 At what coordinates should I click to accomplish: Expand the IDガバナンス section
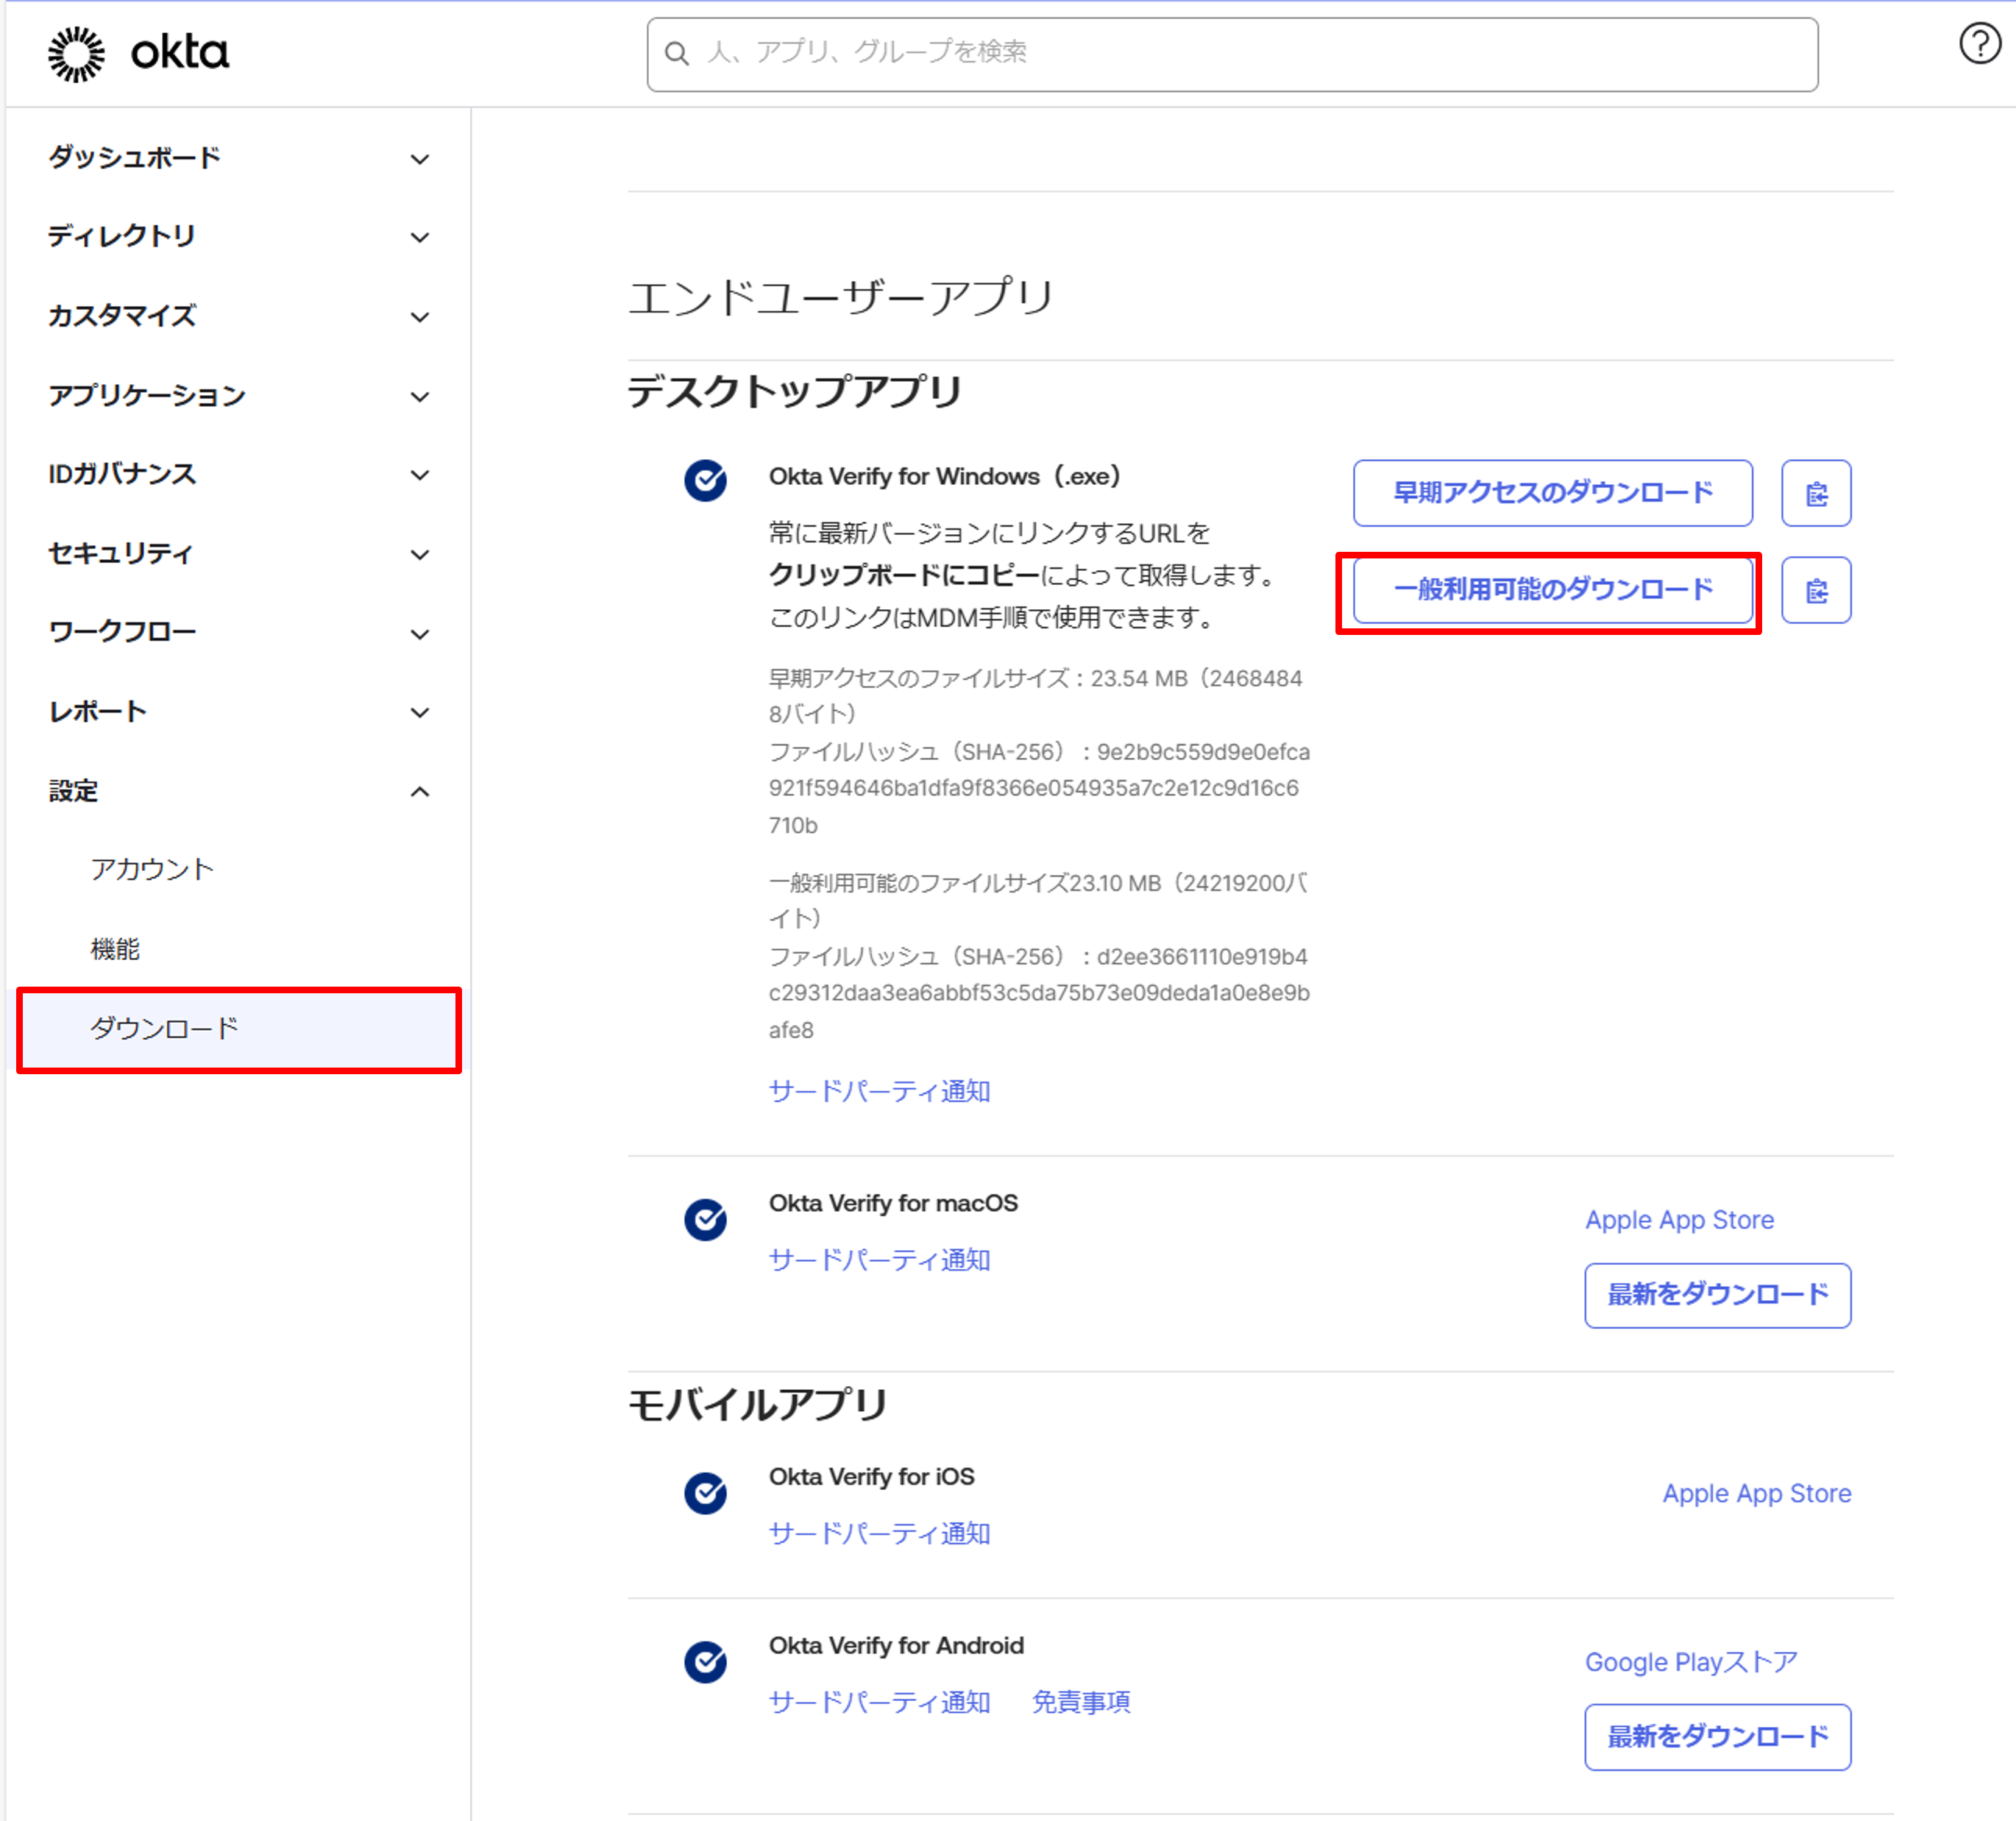pos(238,474)
